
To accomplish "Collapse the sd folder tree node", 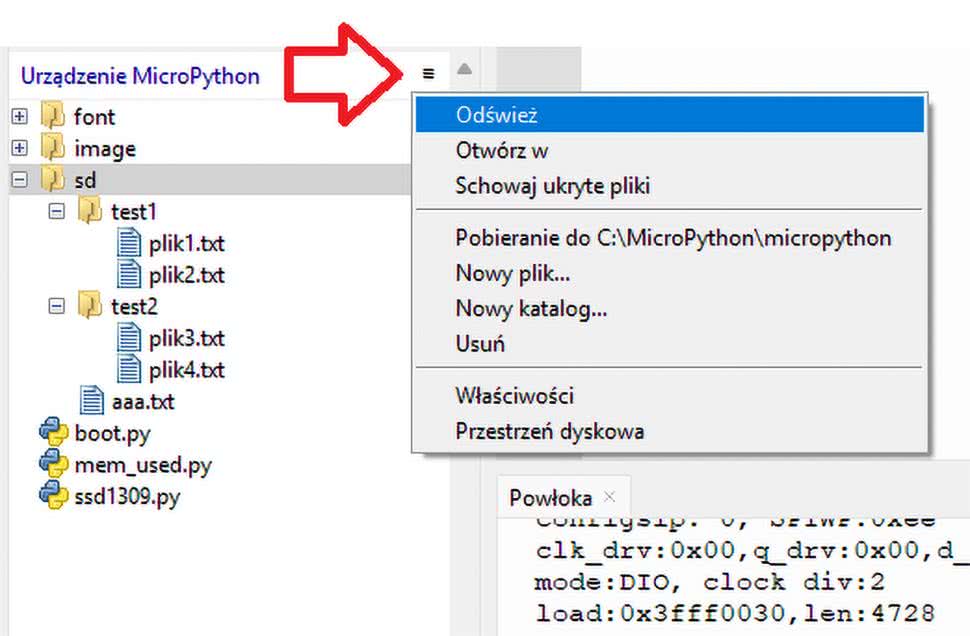I will click(19, 181).
